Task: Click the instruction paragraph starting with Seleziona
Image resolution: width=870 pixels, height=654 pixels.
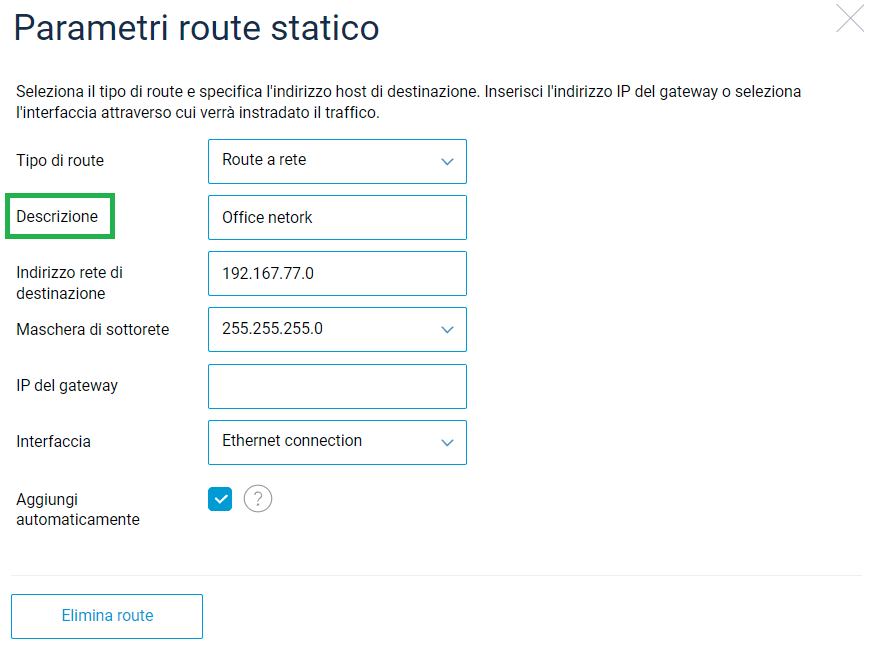Action: point(408,102)
